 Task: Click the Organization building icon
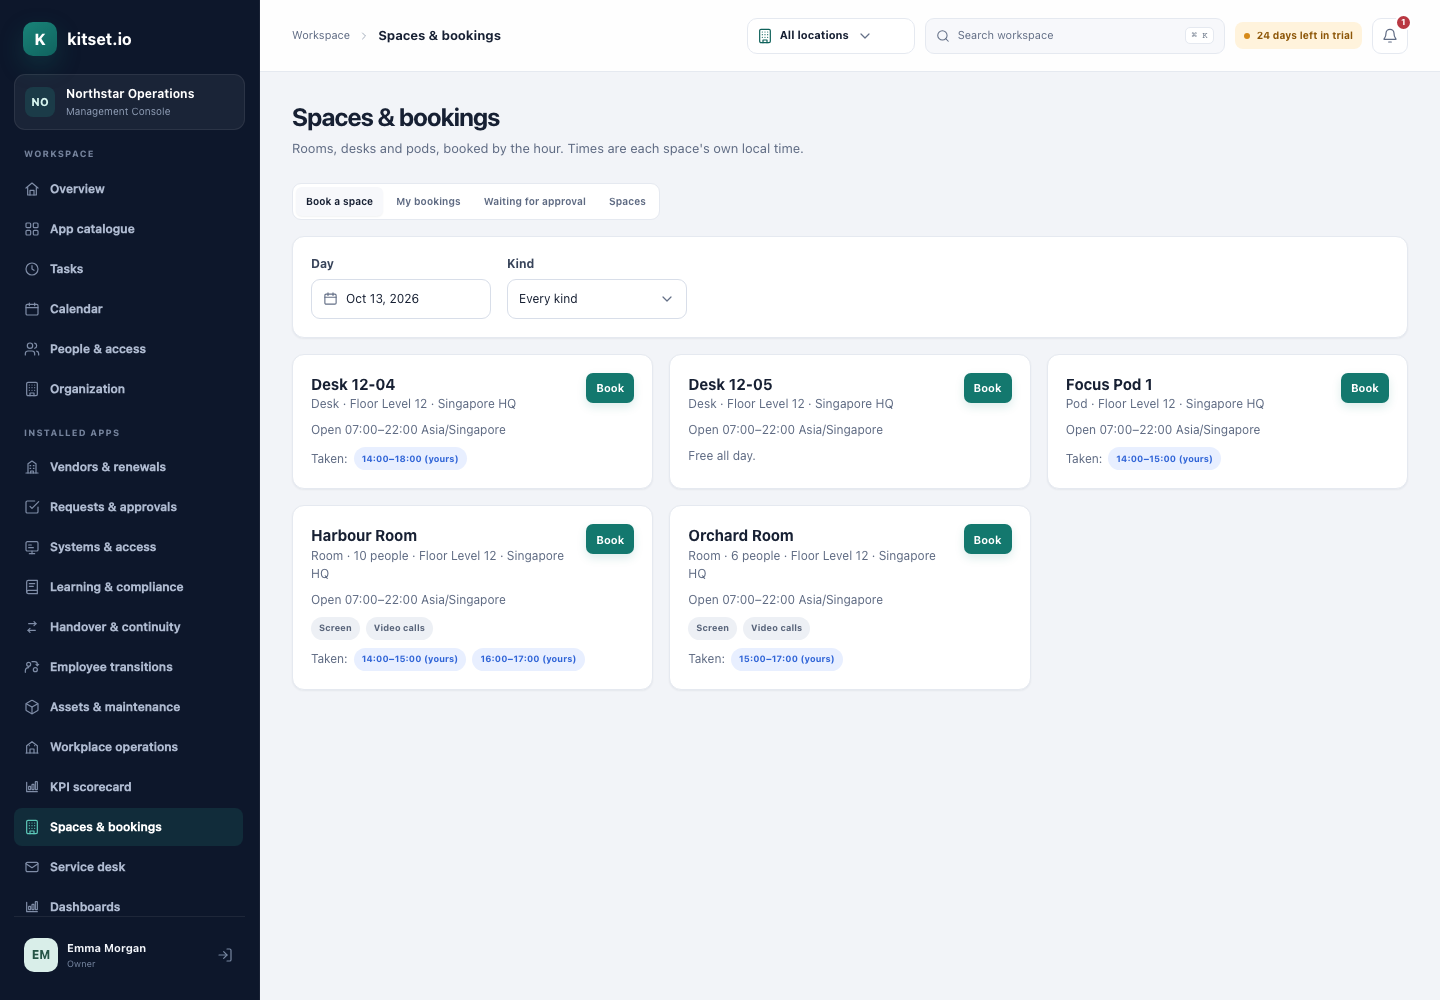32,389
